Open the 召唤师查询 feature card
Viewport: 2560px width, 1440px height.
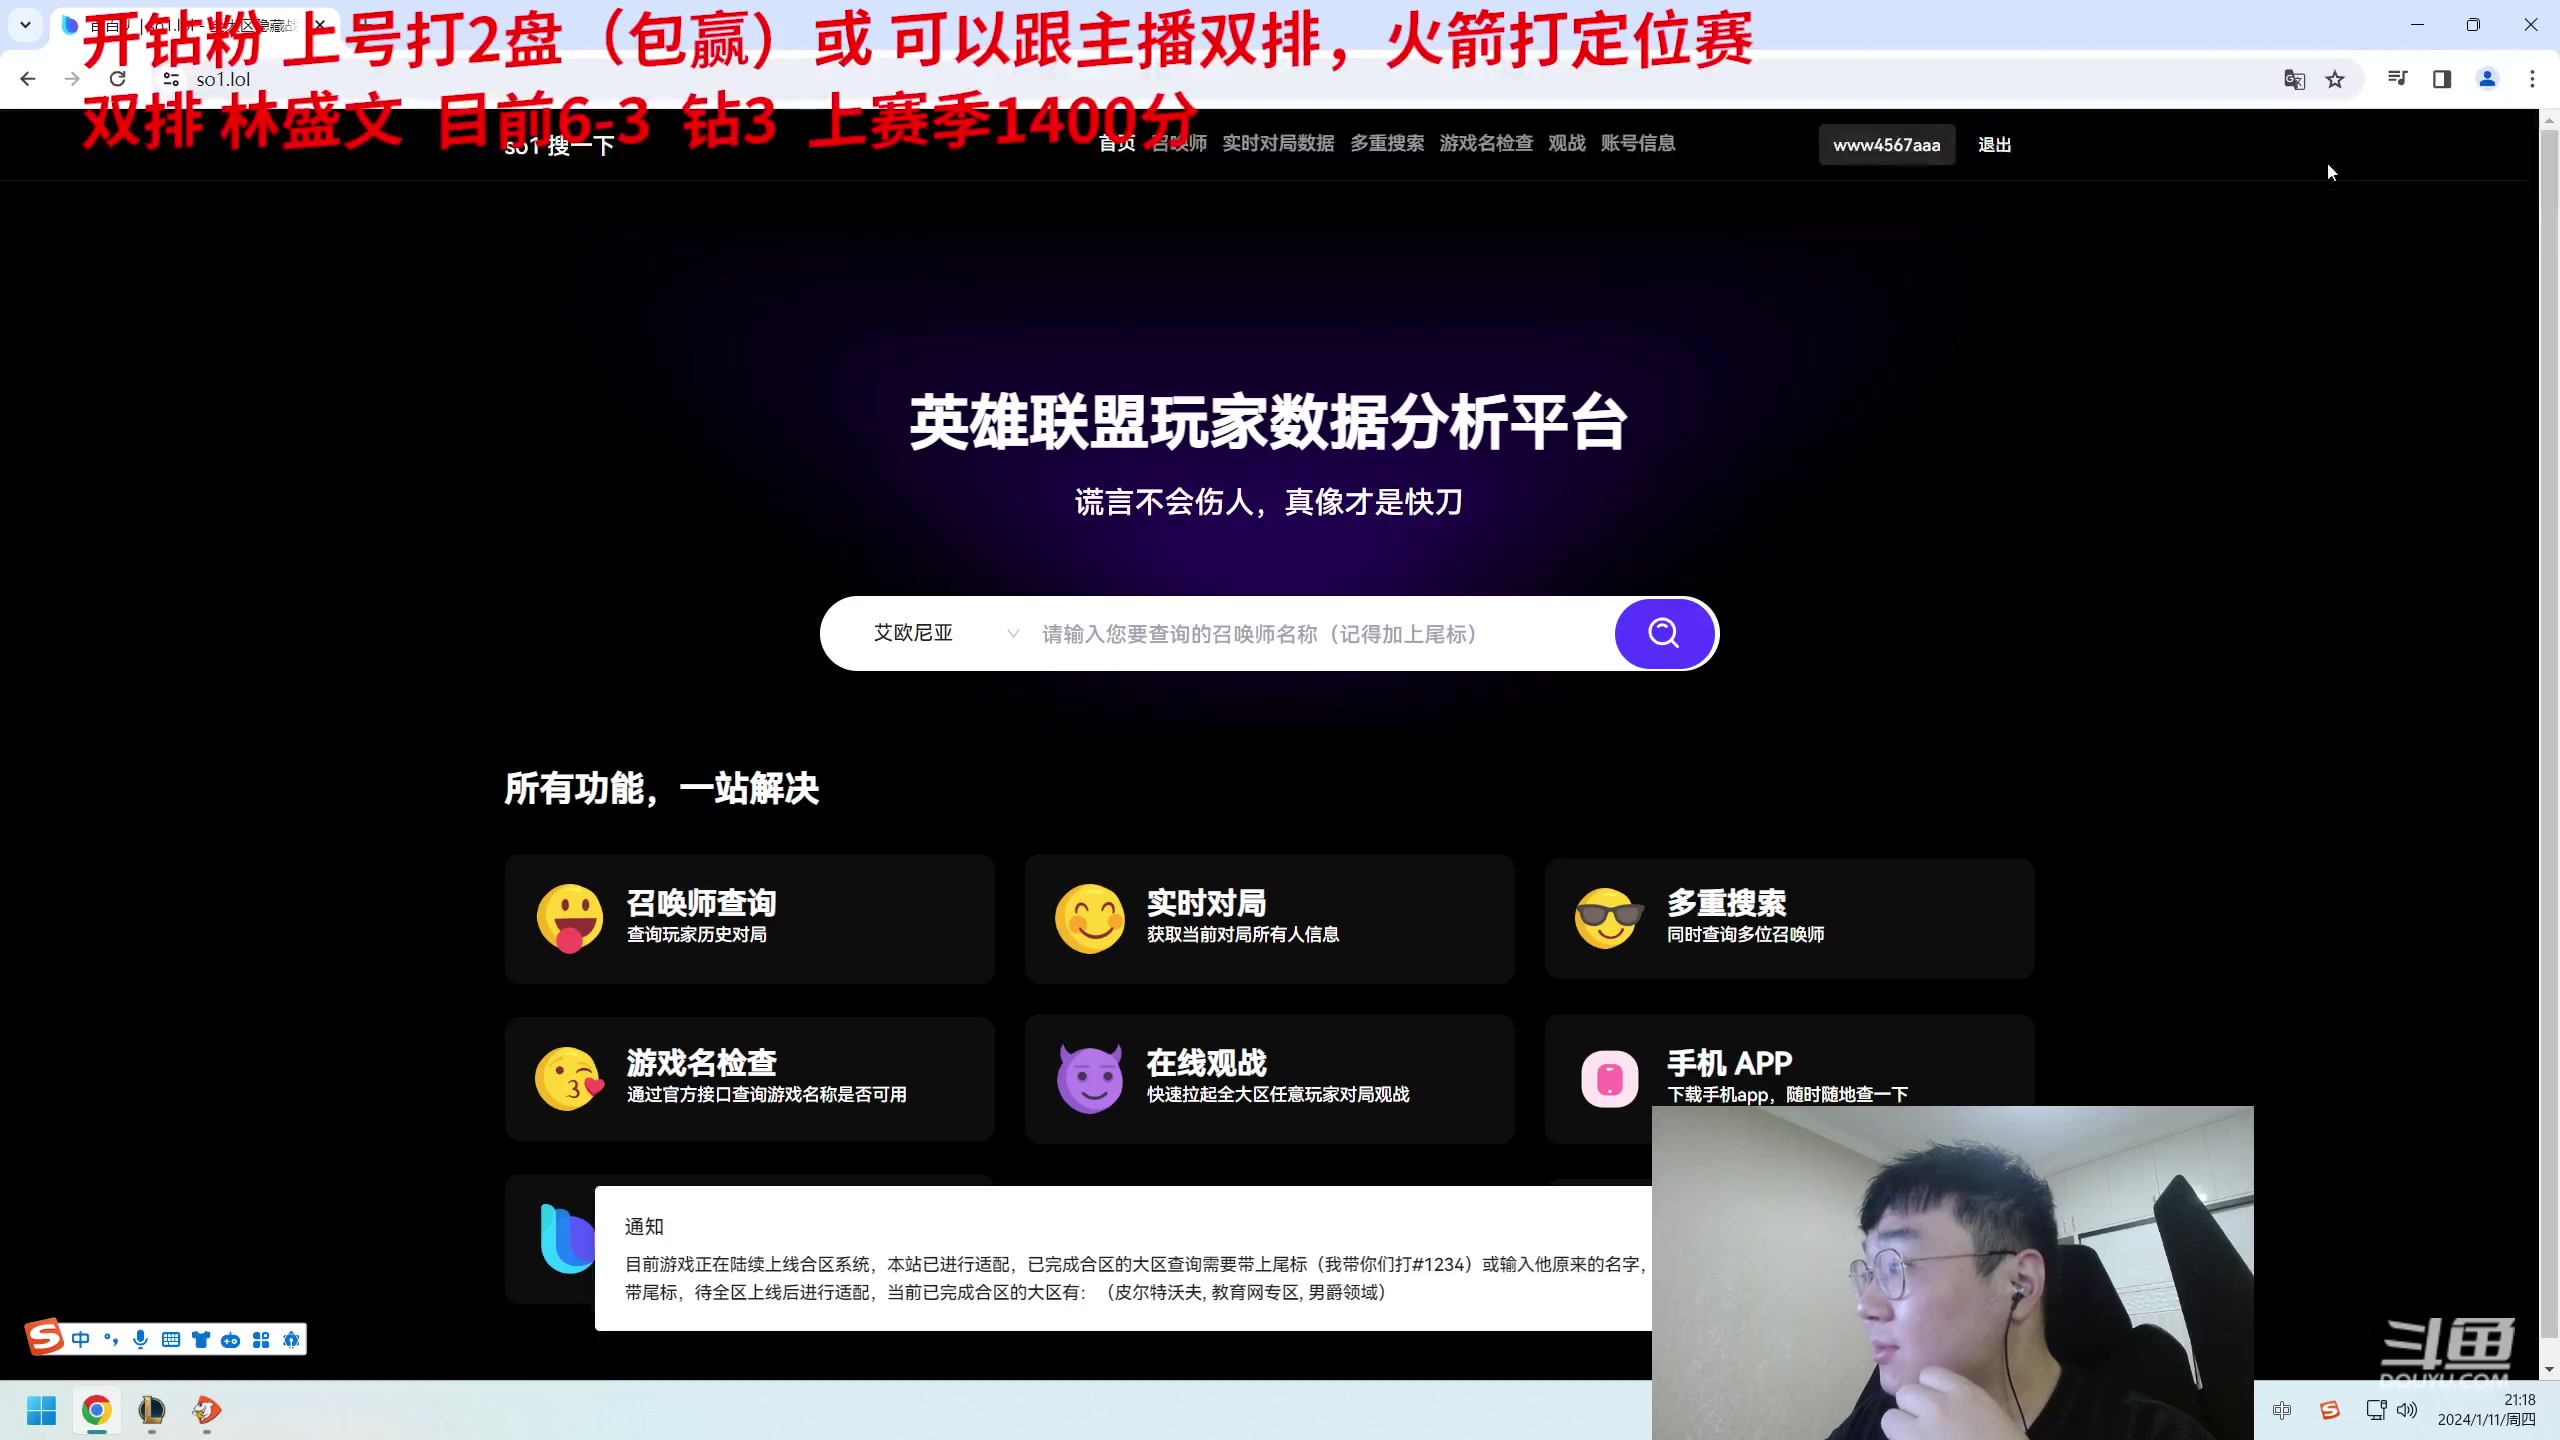(749, 918)
